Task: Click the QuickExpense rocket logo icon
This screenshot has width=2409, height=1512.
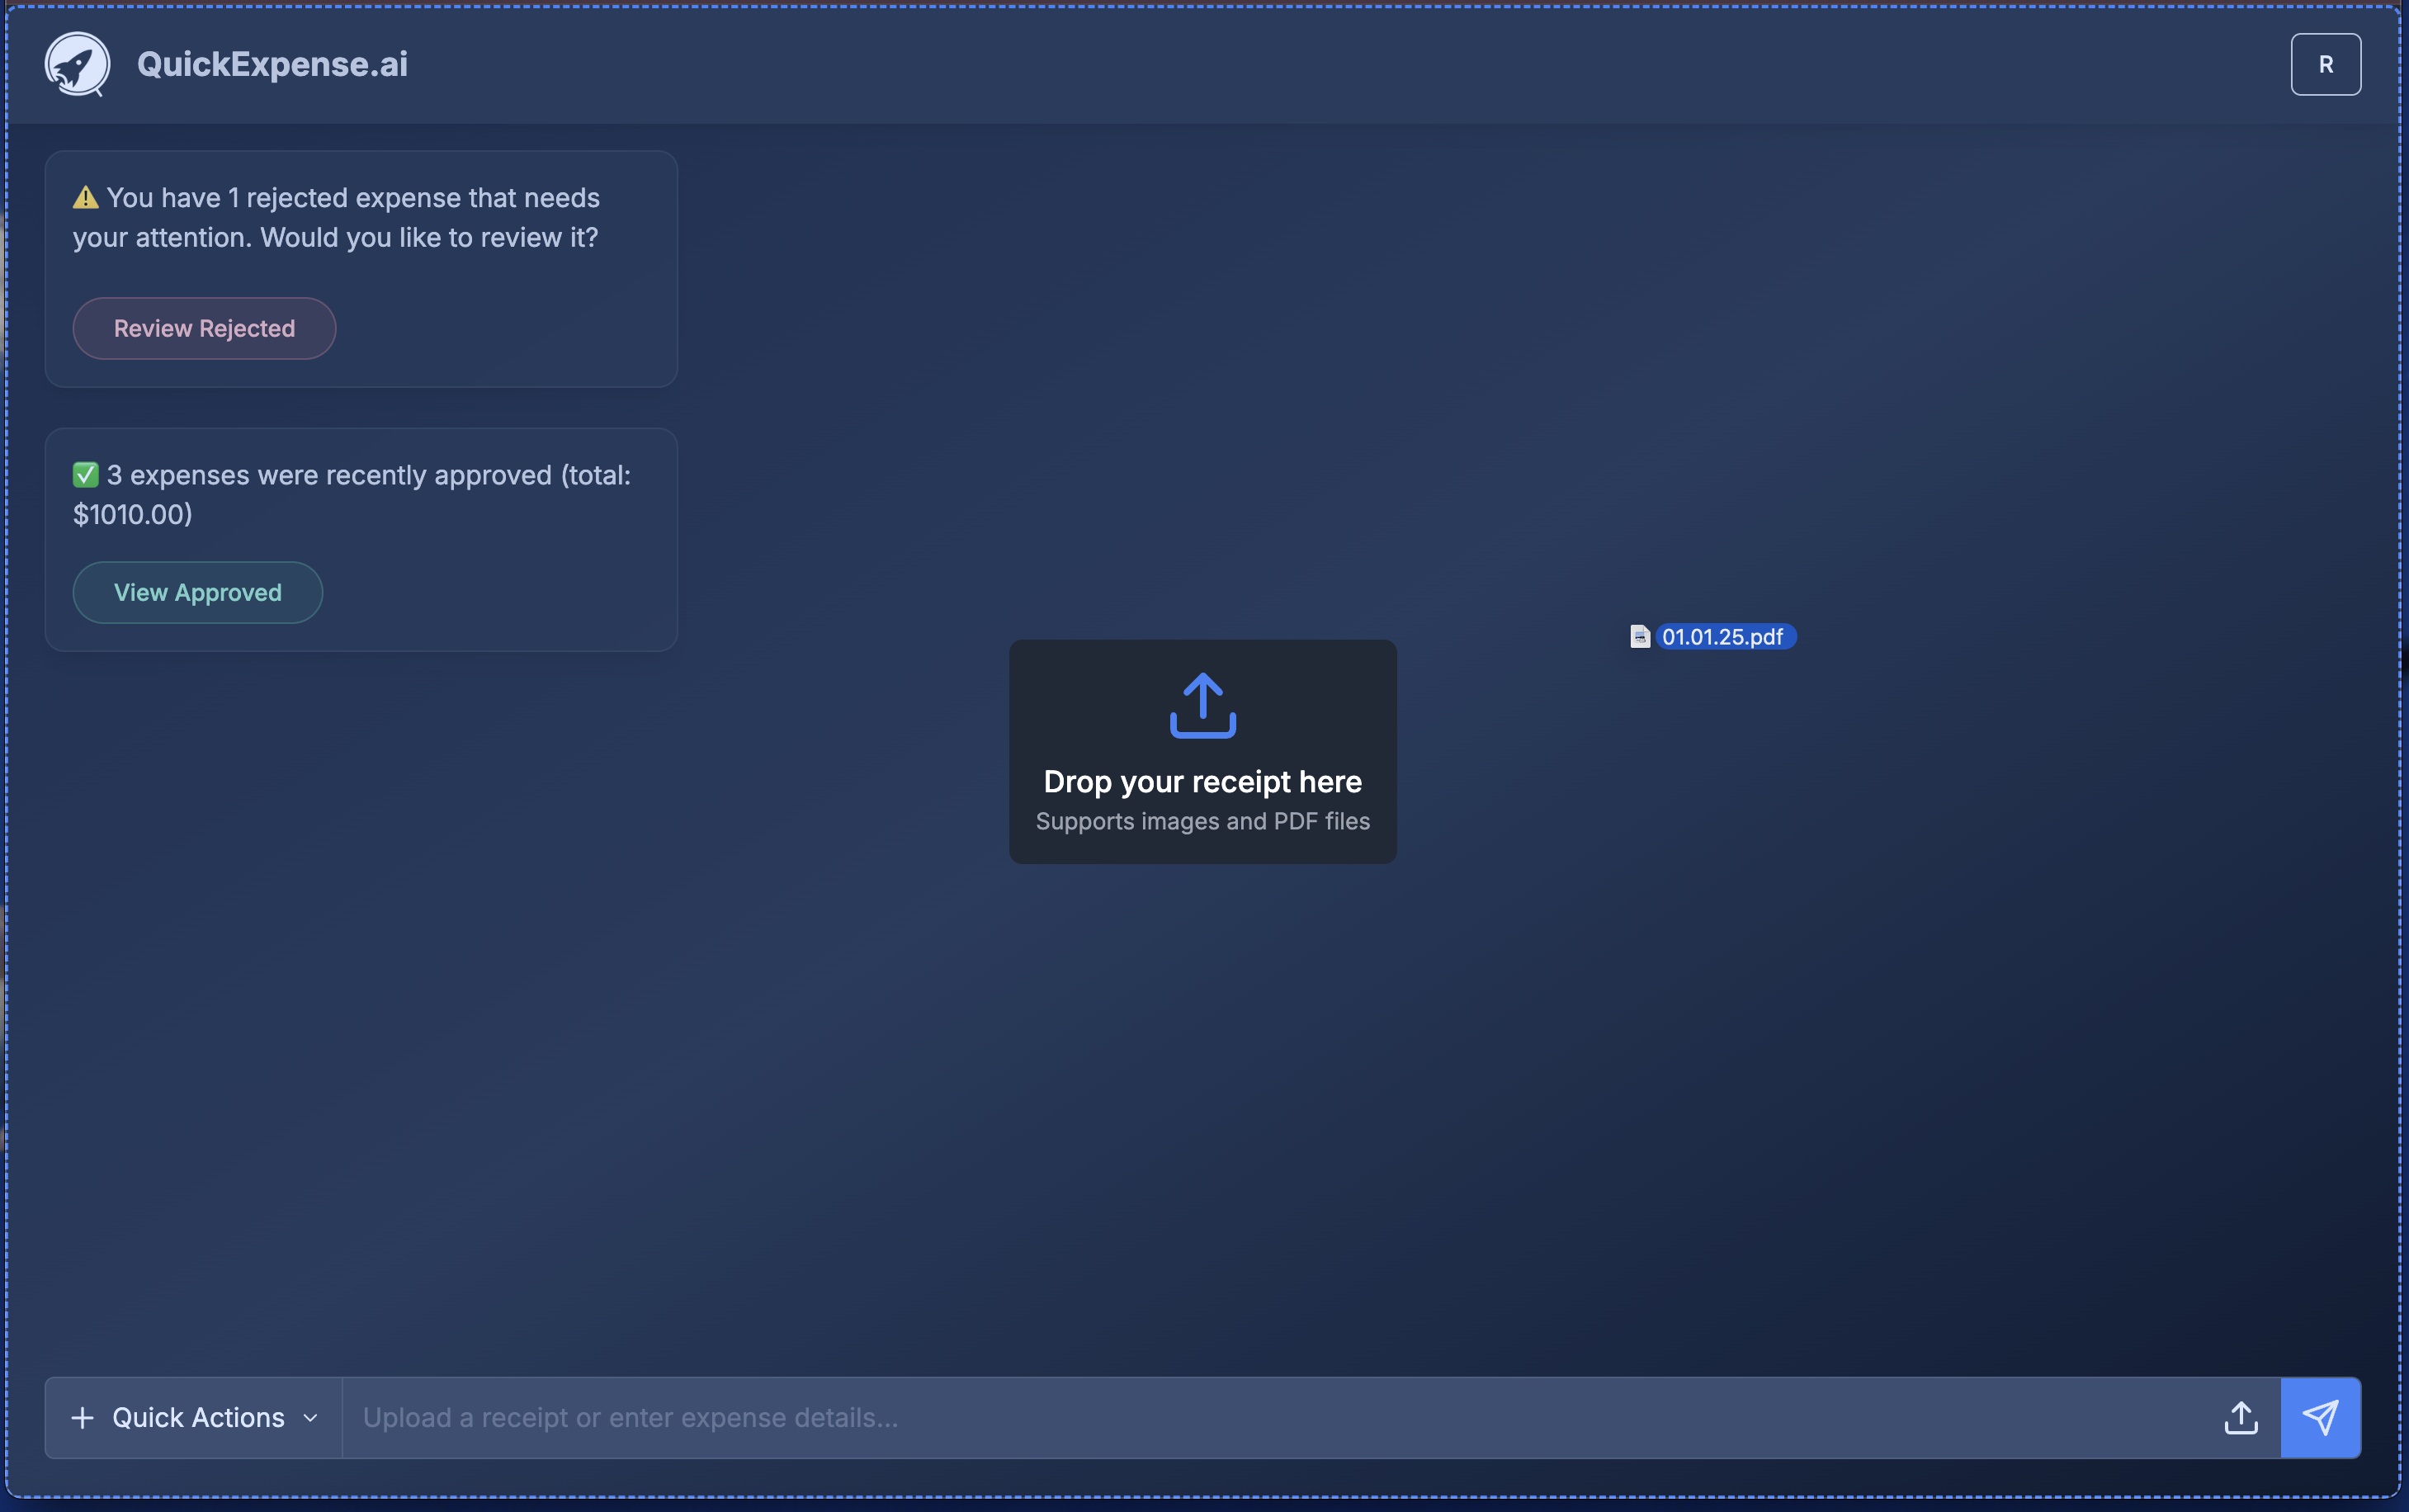Action: click(x=77, y=64)
